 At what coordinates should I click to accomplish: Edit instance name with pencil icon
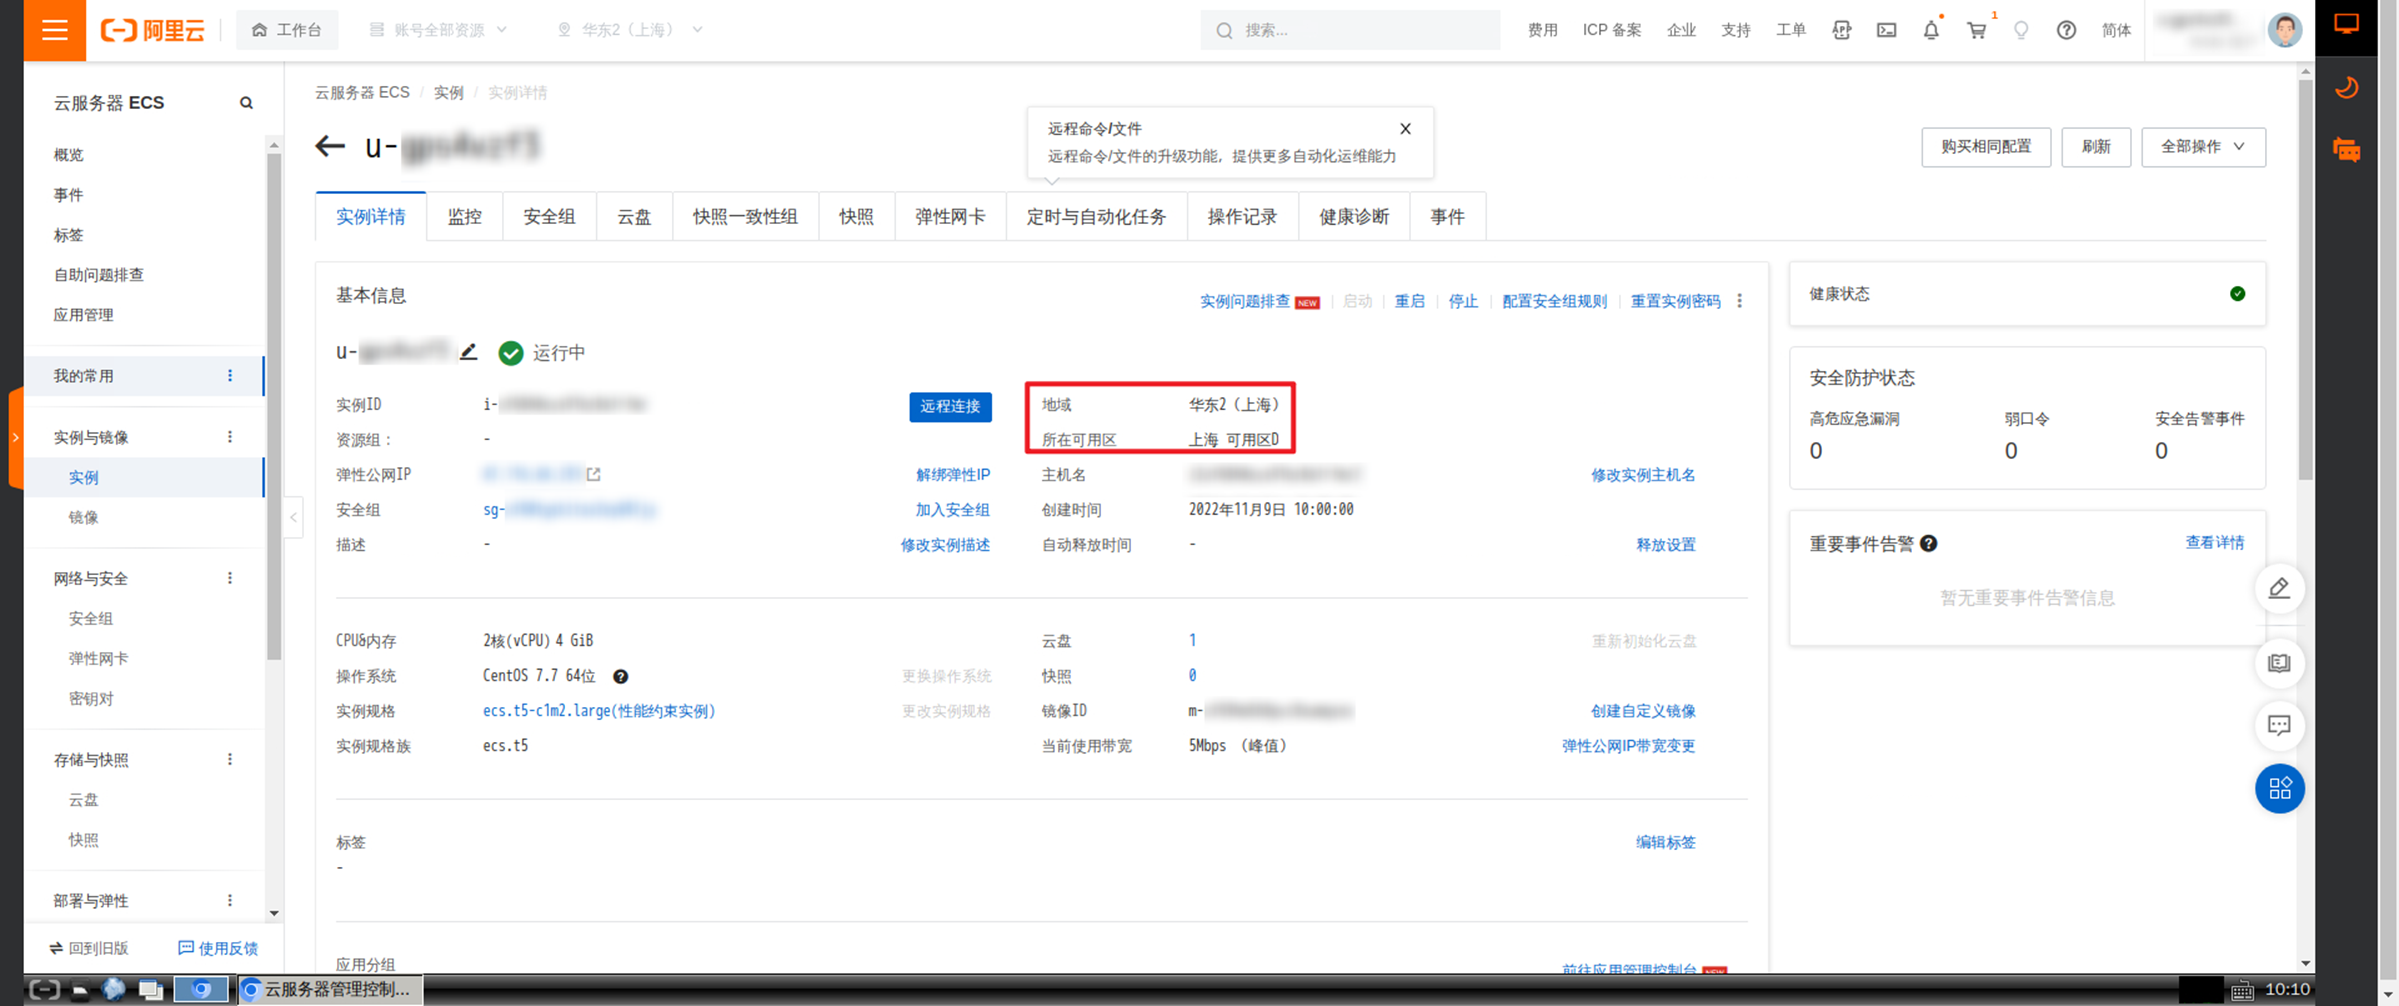click(x=468, y=352)
